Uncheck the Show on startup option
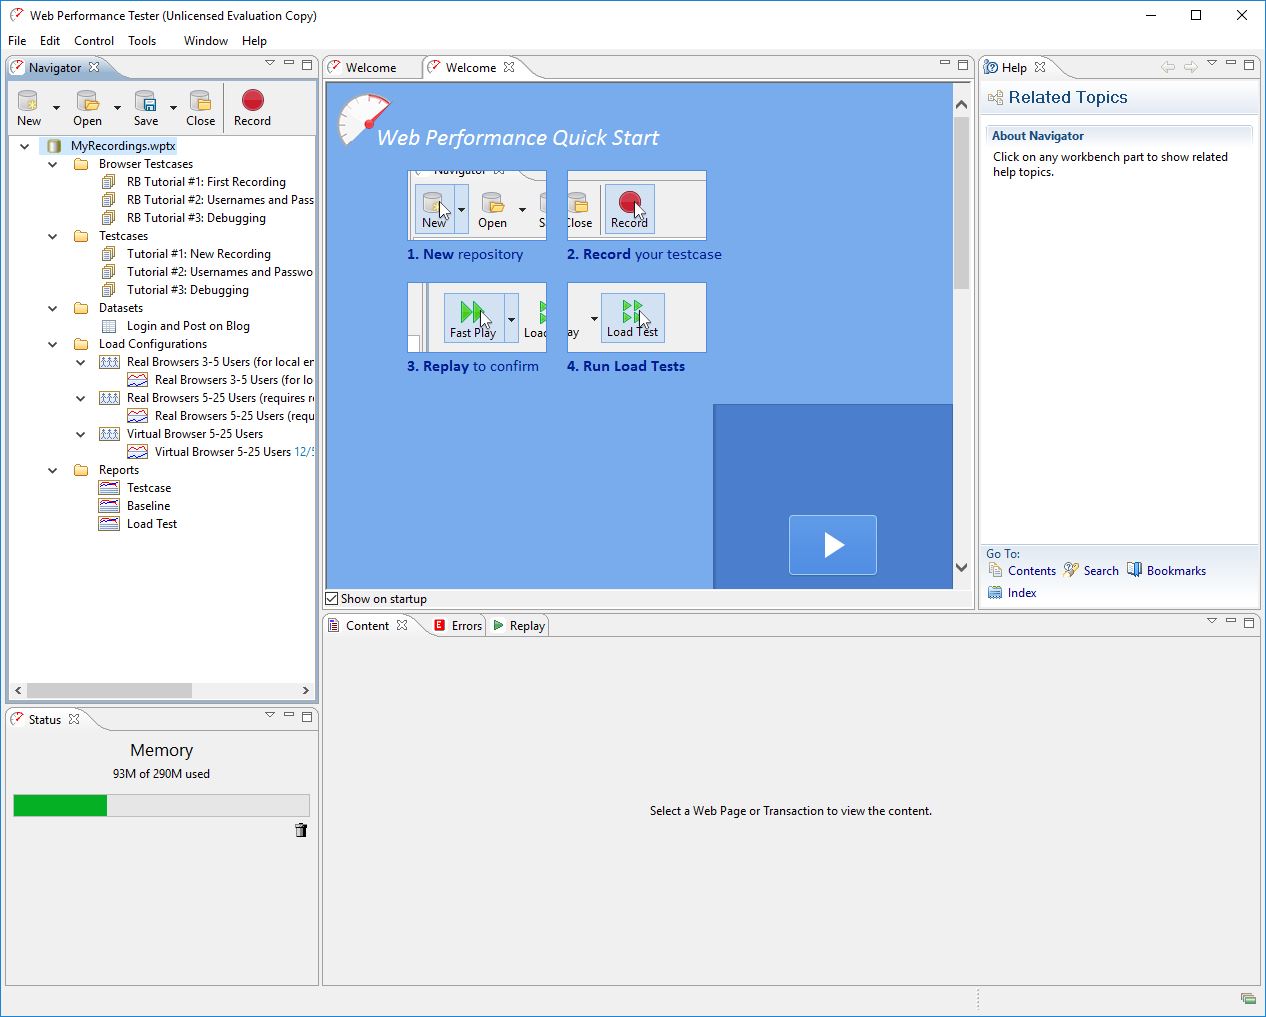Viewport: 1266px width, 1017px height. [331, 598]
